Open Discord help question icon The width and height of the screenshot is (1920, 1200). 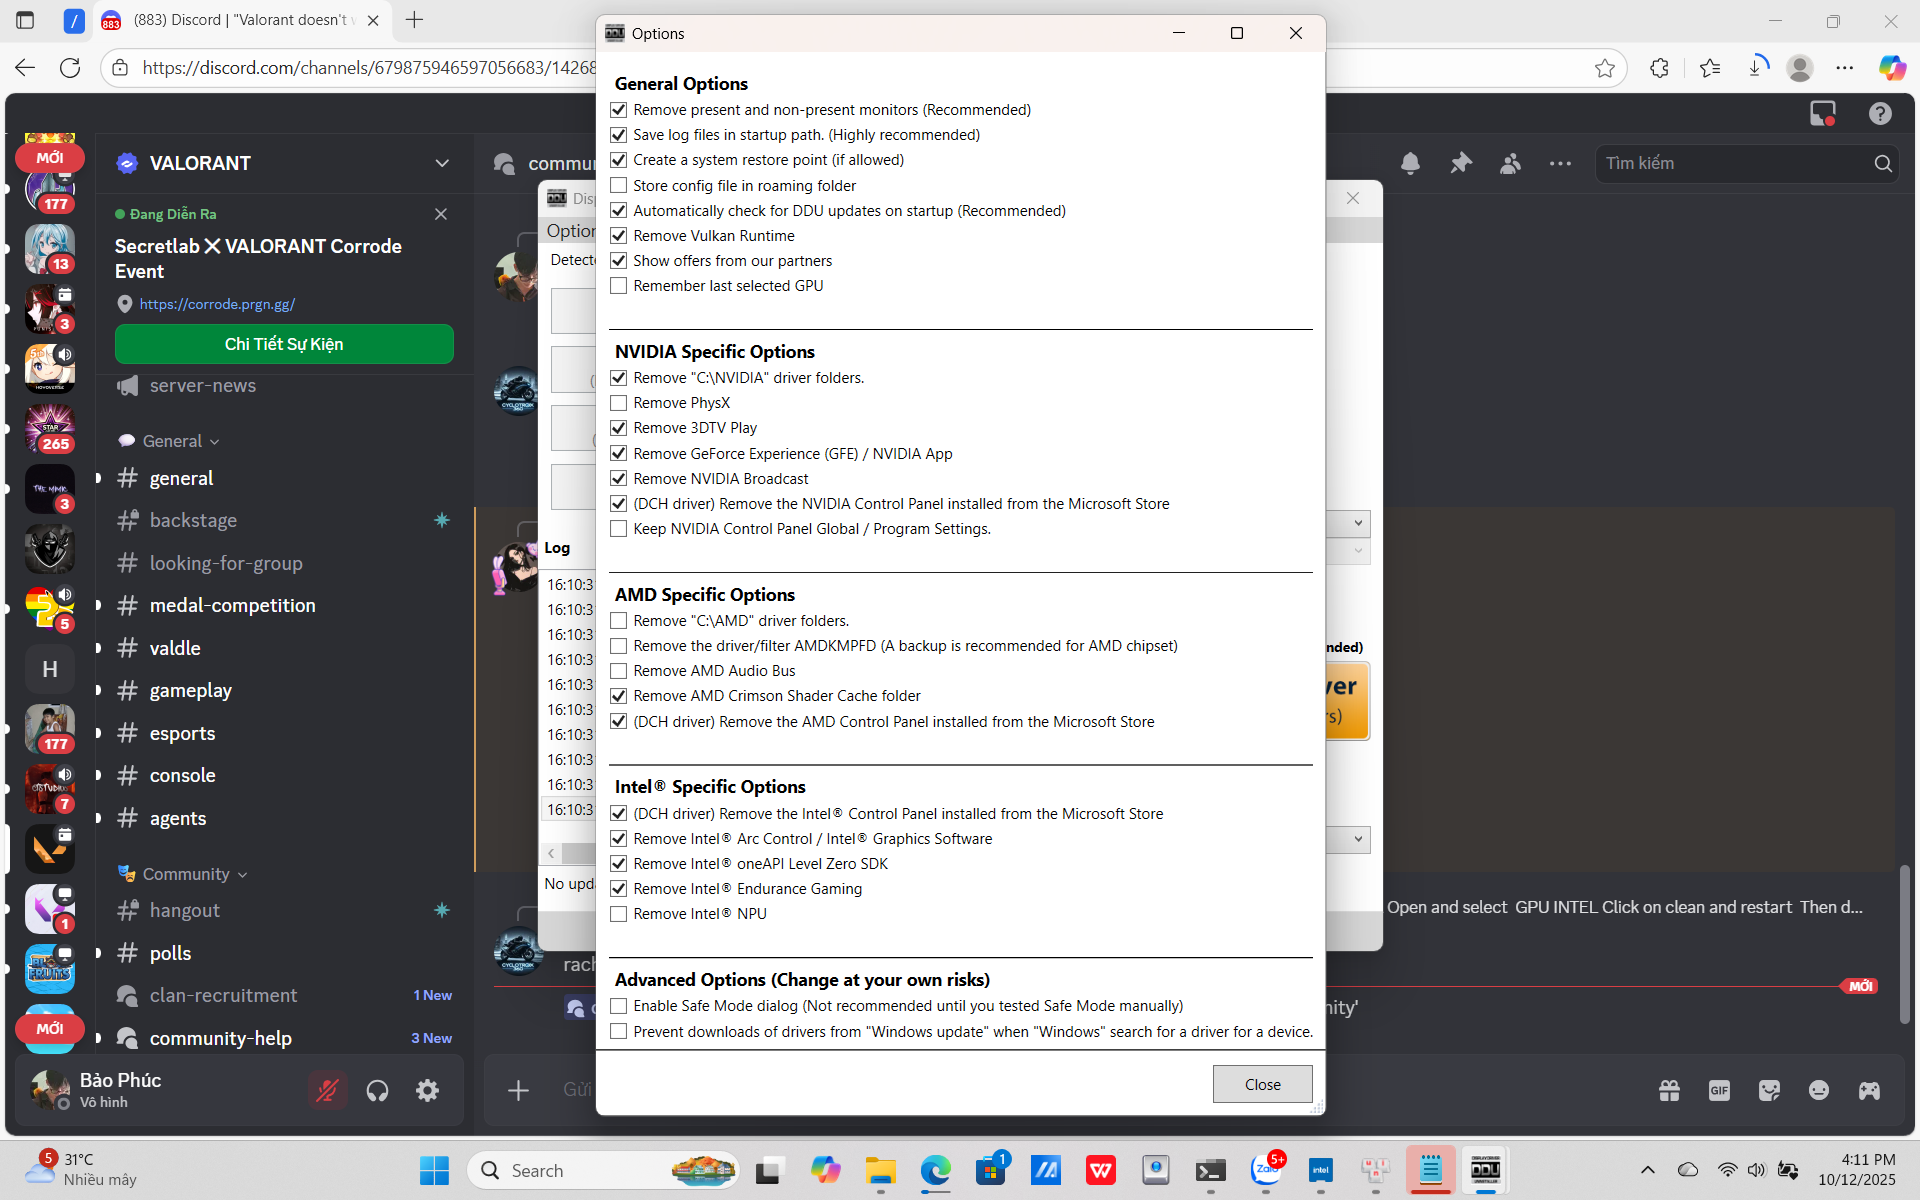[x=1880, y=114]
